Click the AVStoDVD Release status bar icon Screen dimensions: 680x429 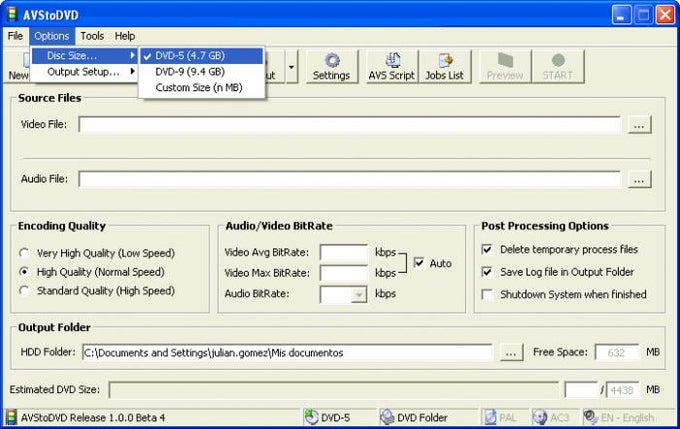[11, 417]
